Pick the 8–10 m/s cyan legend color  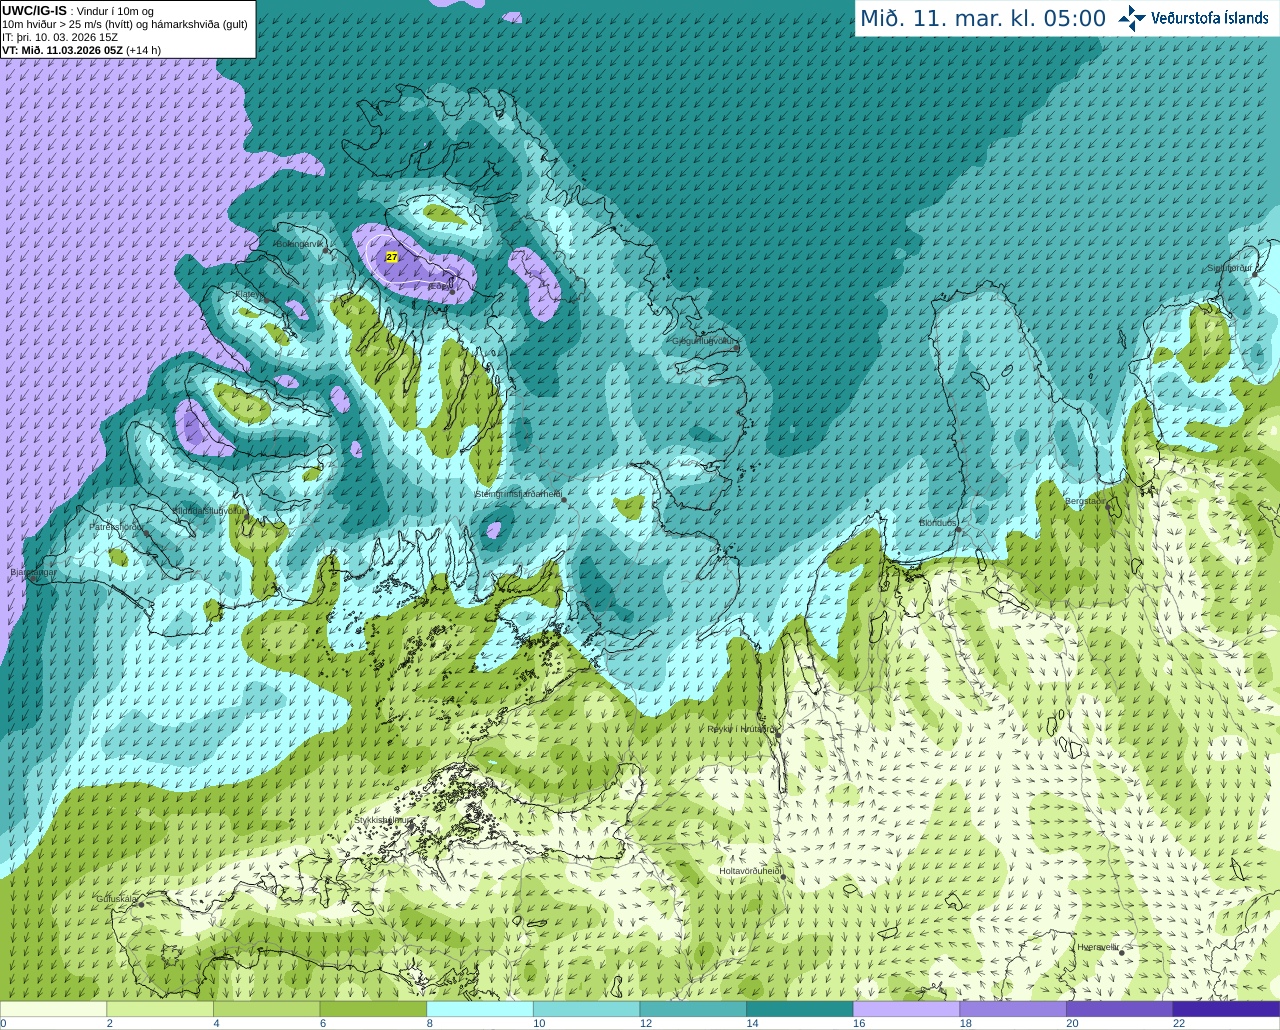click(480, 1009)
